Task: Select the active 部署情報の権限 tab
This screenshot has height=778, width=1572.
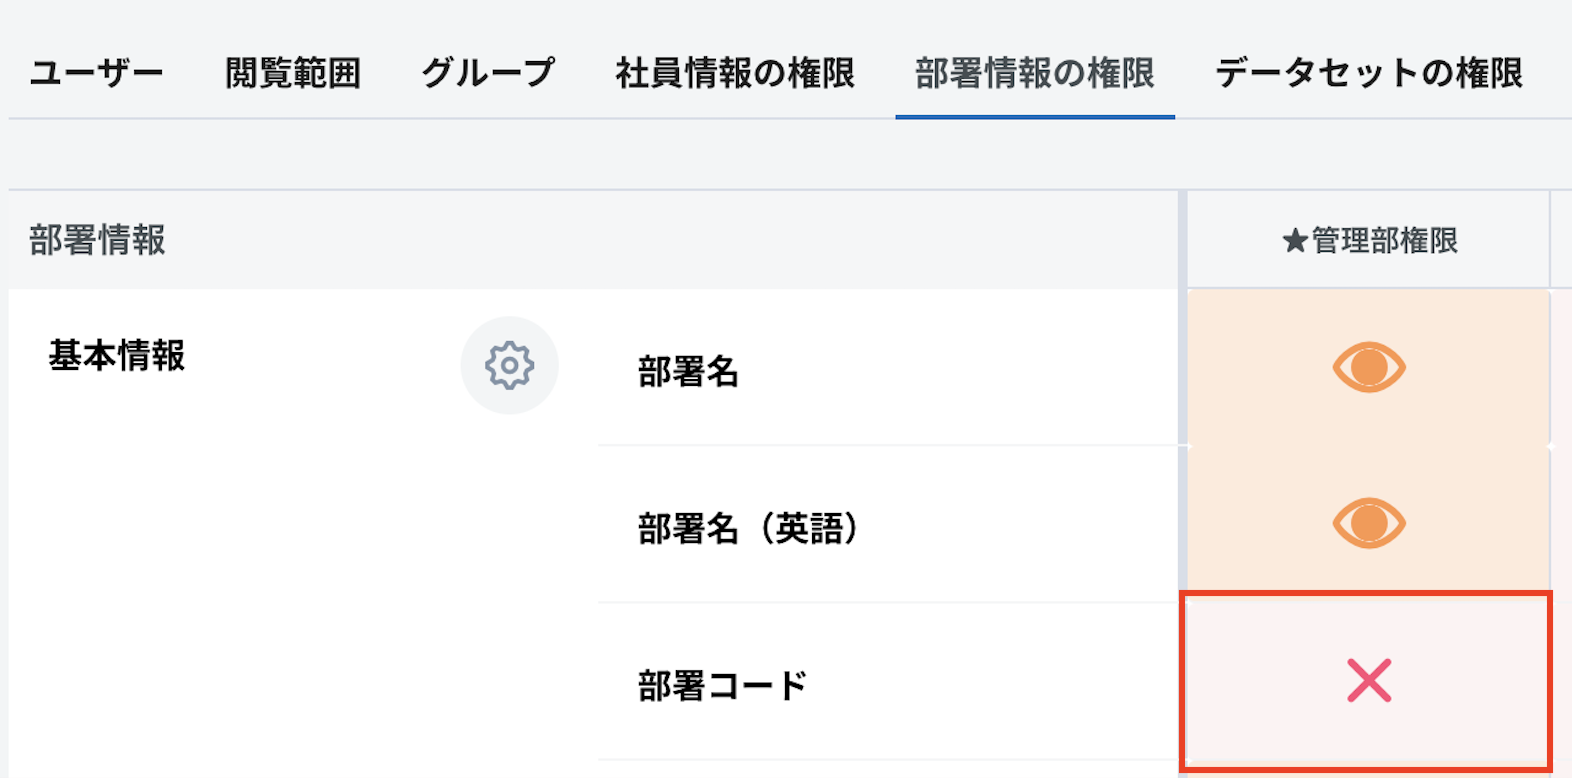Action: [1034, 71]
